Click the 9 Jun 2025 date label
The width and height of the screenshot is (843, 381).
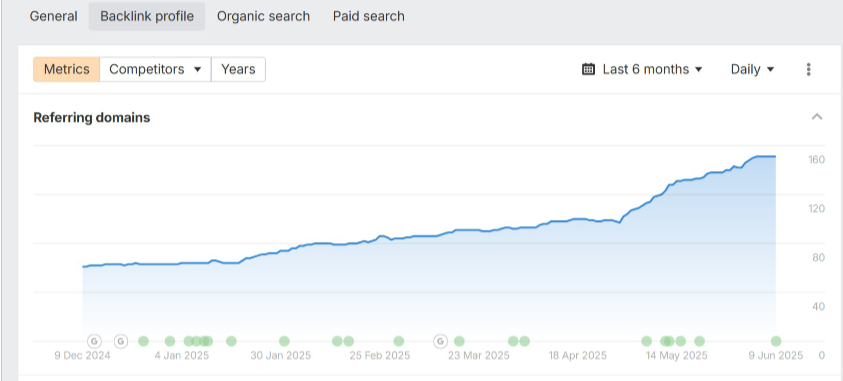tap(775, 356)
